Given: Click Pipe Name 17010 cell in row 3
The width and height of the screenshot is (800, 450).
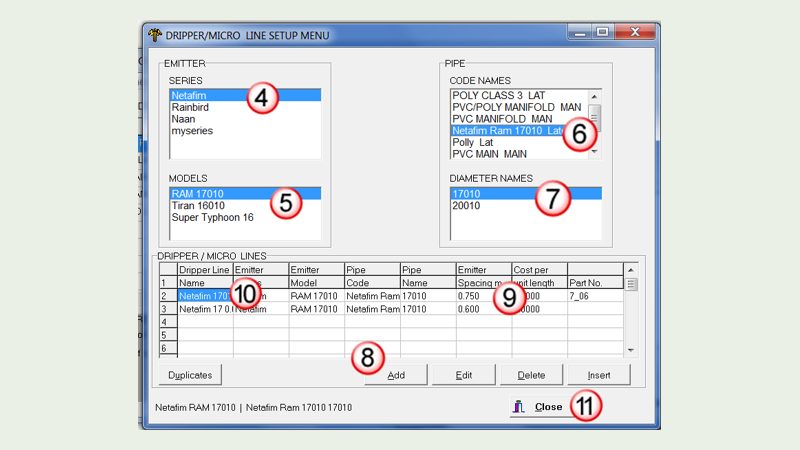Looking at the screenshot, I should click(x=428, y=309).
